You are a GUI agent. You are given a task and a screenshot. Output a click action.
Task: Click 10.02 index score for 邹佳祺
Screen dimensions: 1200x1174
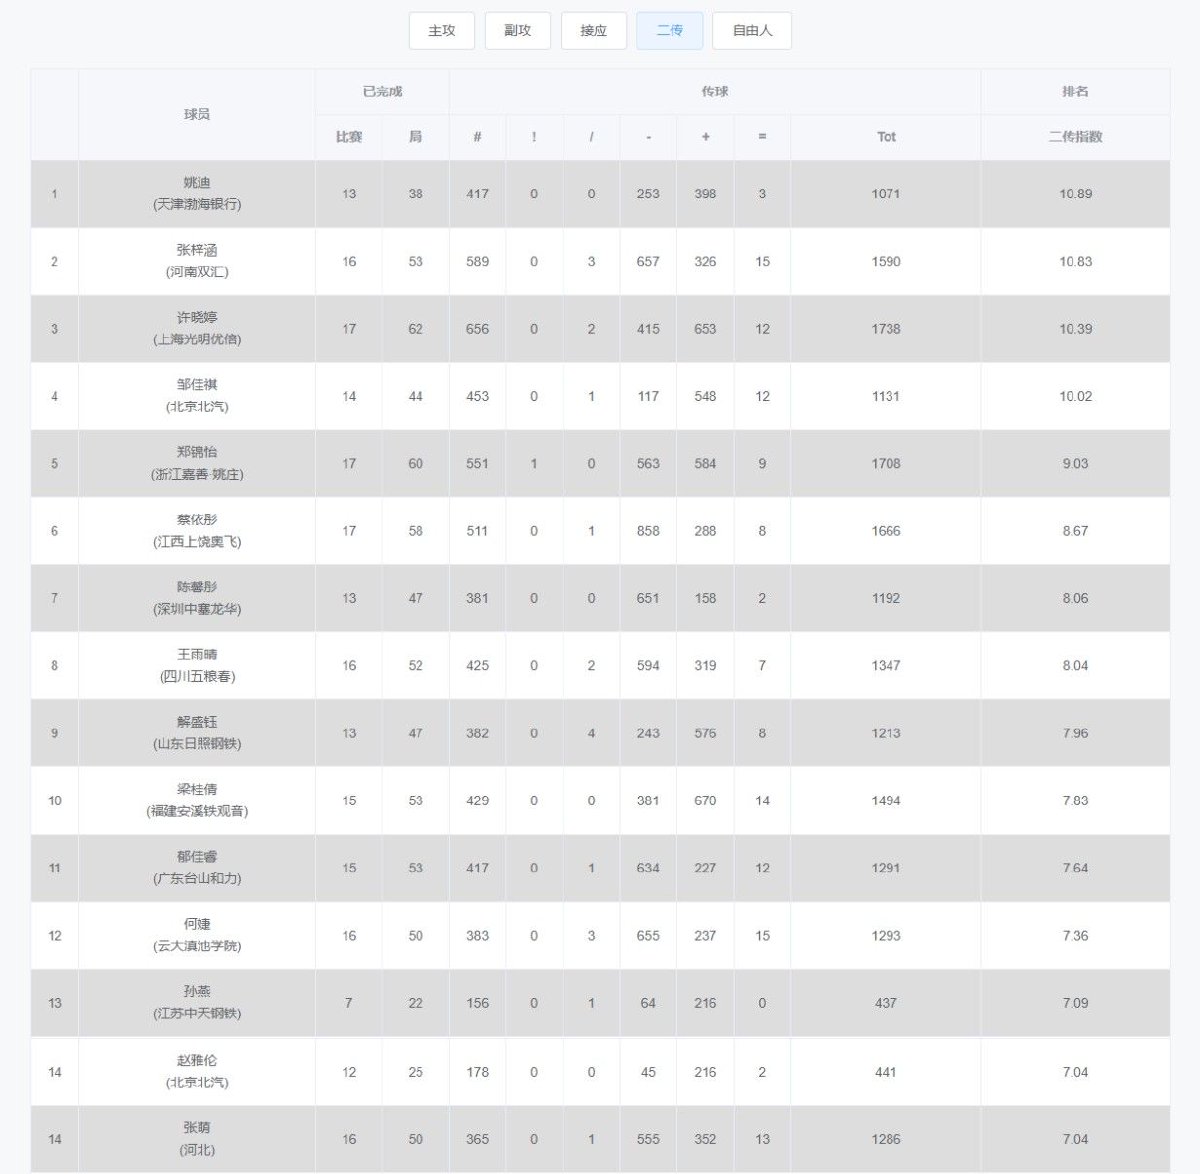coord(1075,396)
